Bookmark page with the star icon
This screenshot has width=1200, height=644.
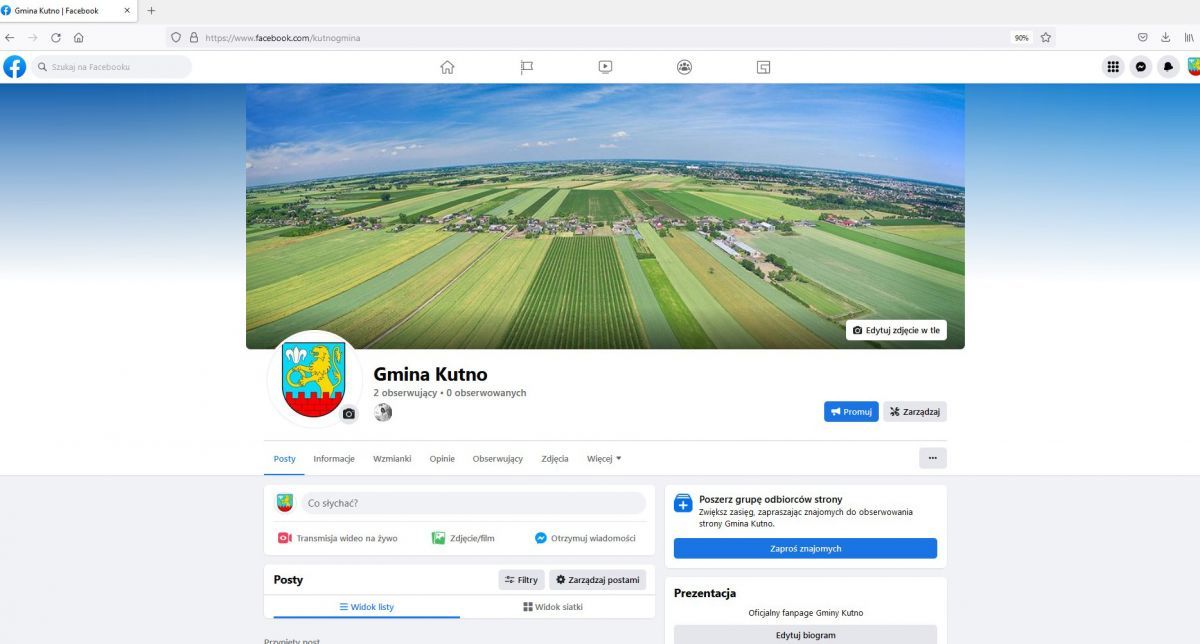click(1046, 37)
